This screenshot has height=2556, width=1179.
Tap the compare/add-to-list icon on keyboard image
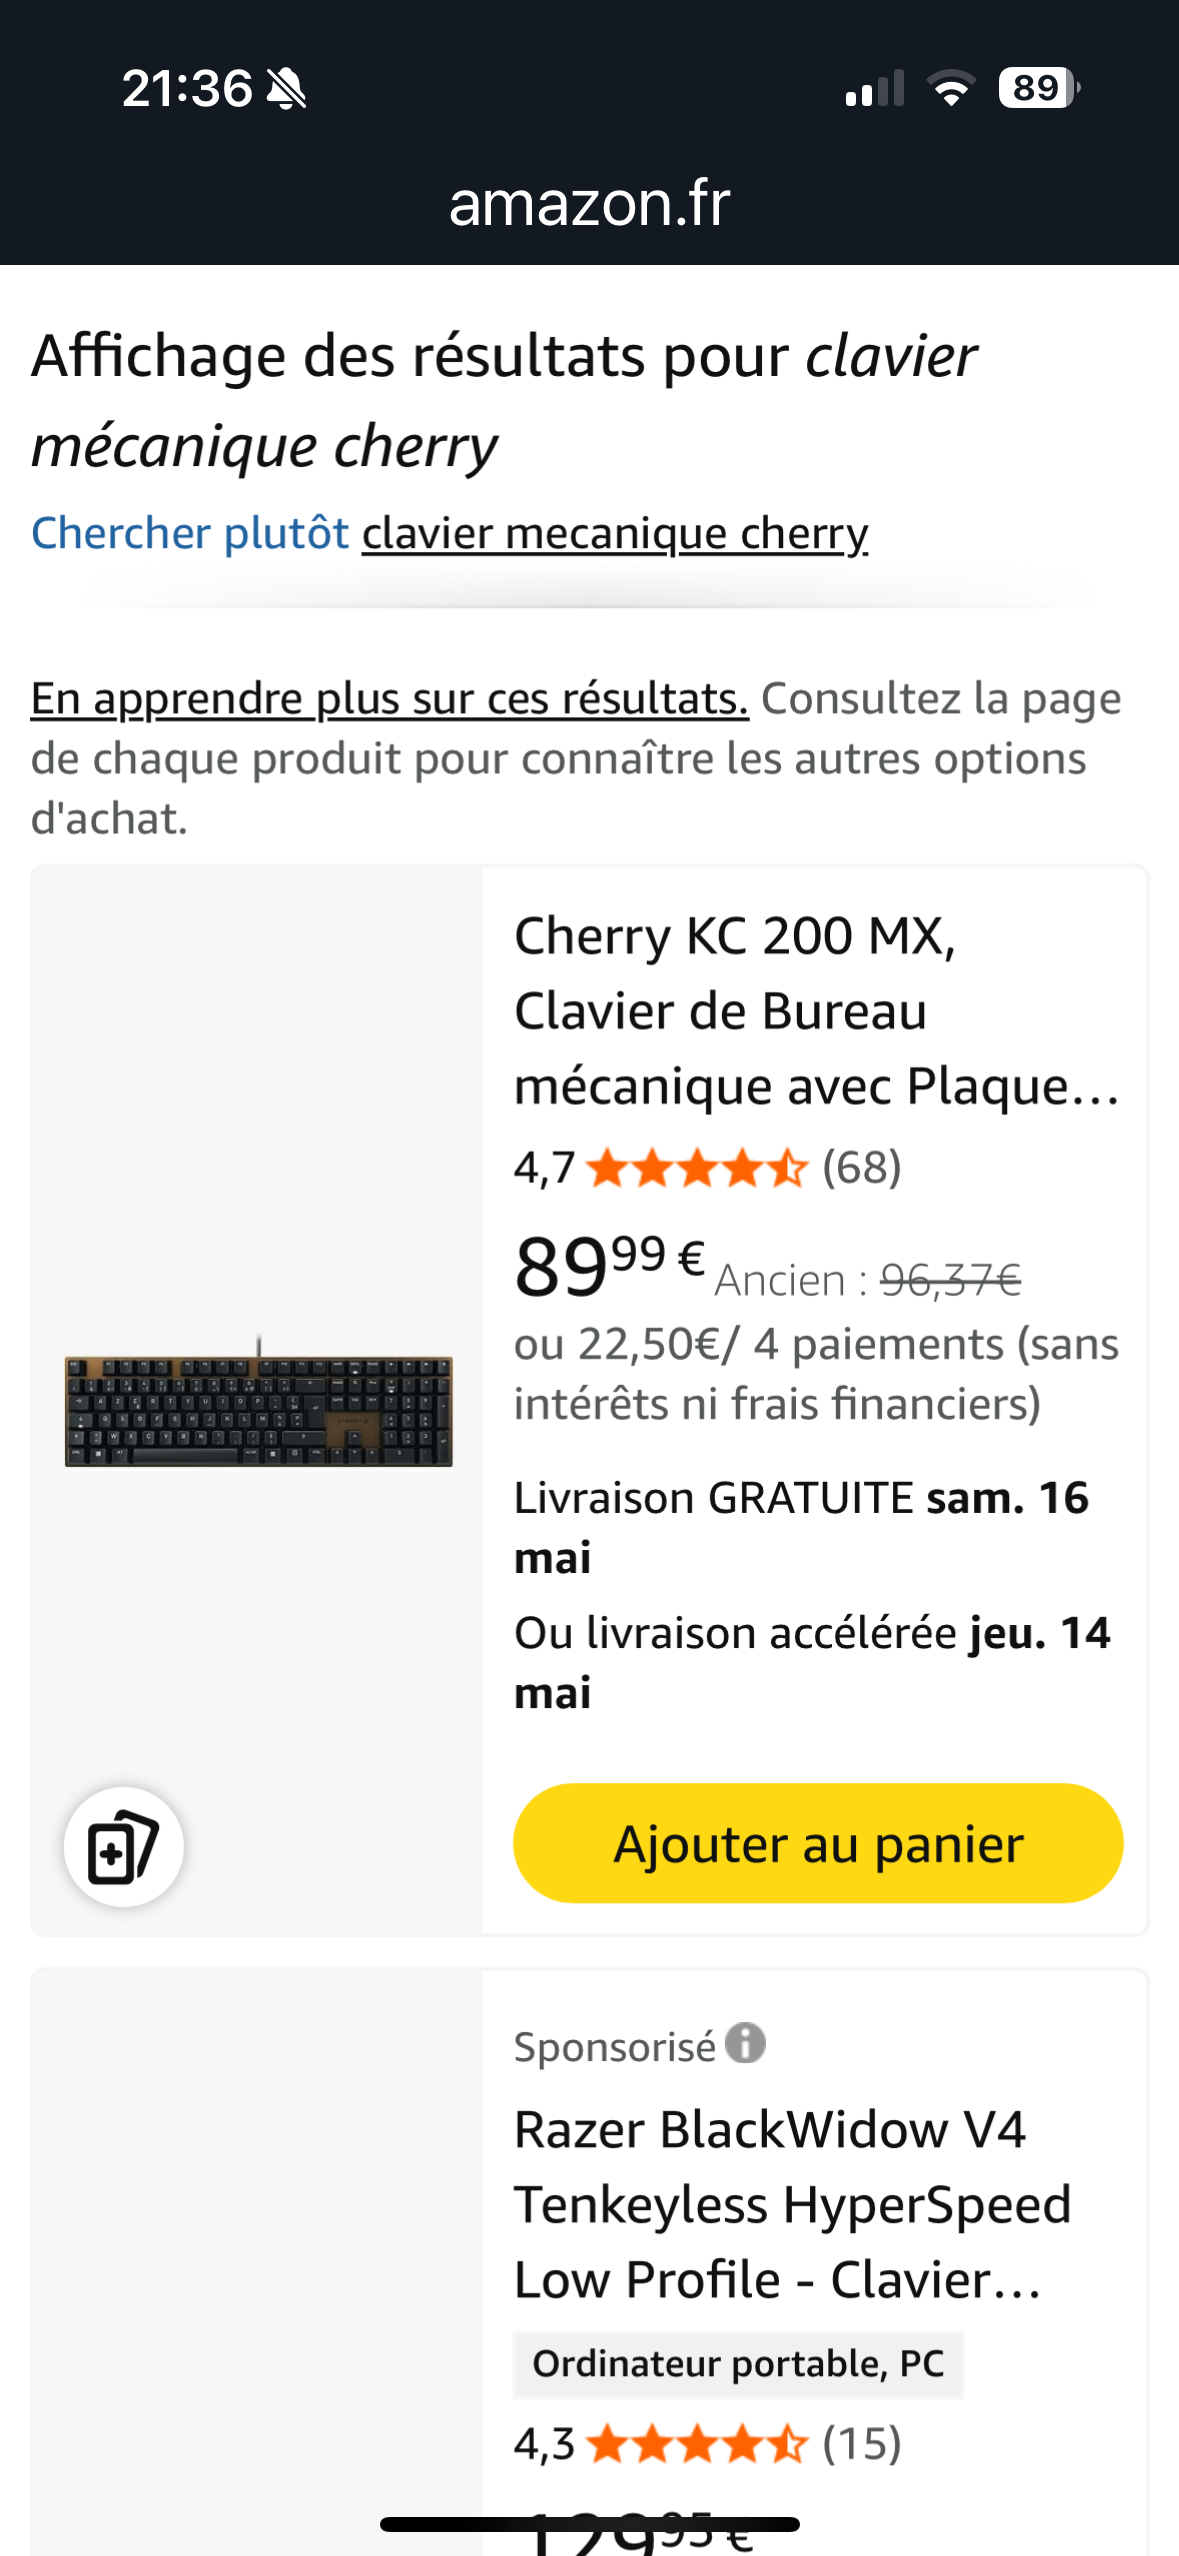click(x=123, y=1846)
